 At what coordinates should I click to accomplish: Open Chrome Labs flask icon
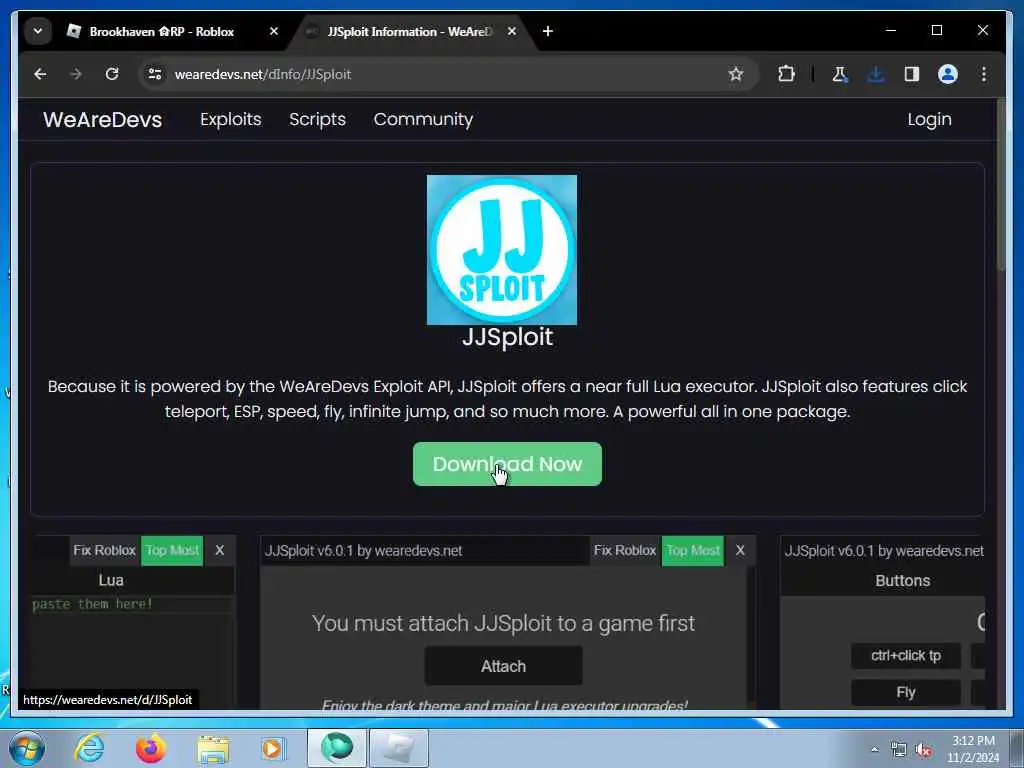click(x=840, y=74)
